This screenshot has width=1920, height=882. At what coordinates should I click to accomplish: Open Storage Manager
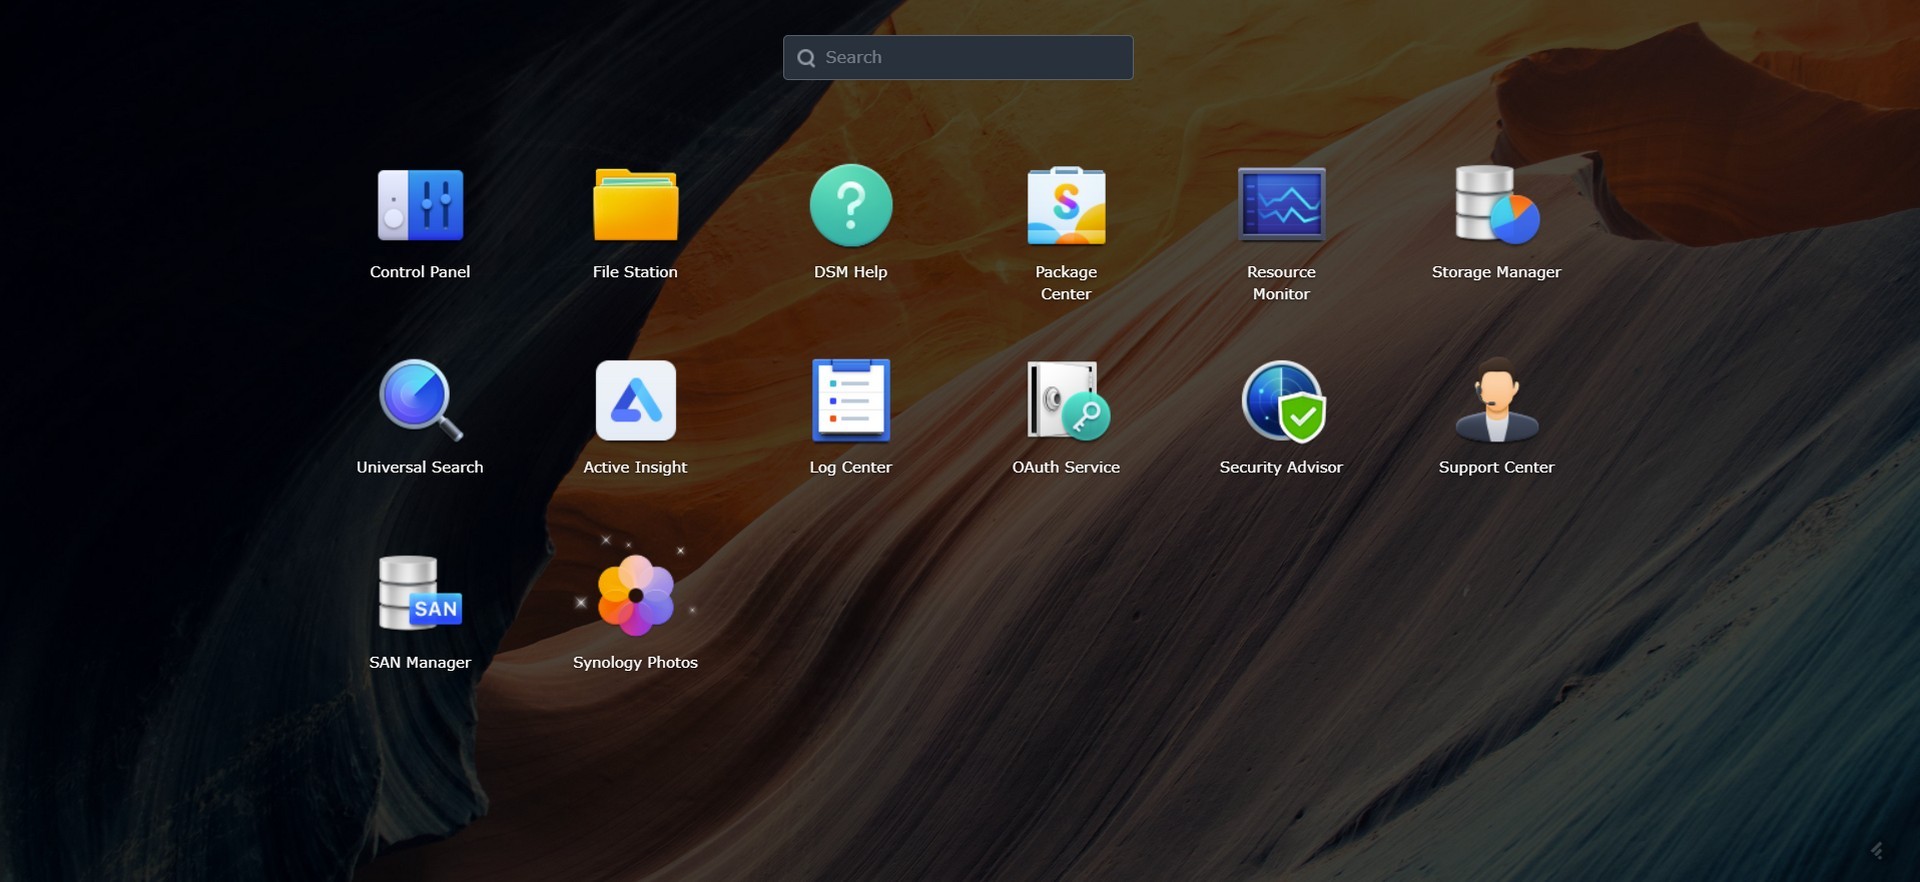click(x=1496, y=206)
